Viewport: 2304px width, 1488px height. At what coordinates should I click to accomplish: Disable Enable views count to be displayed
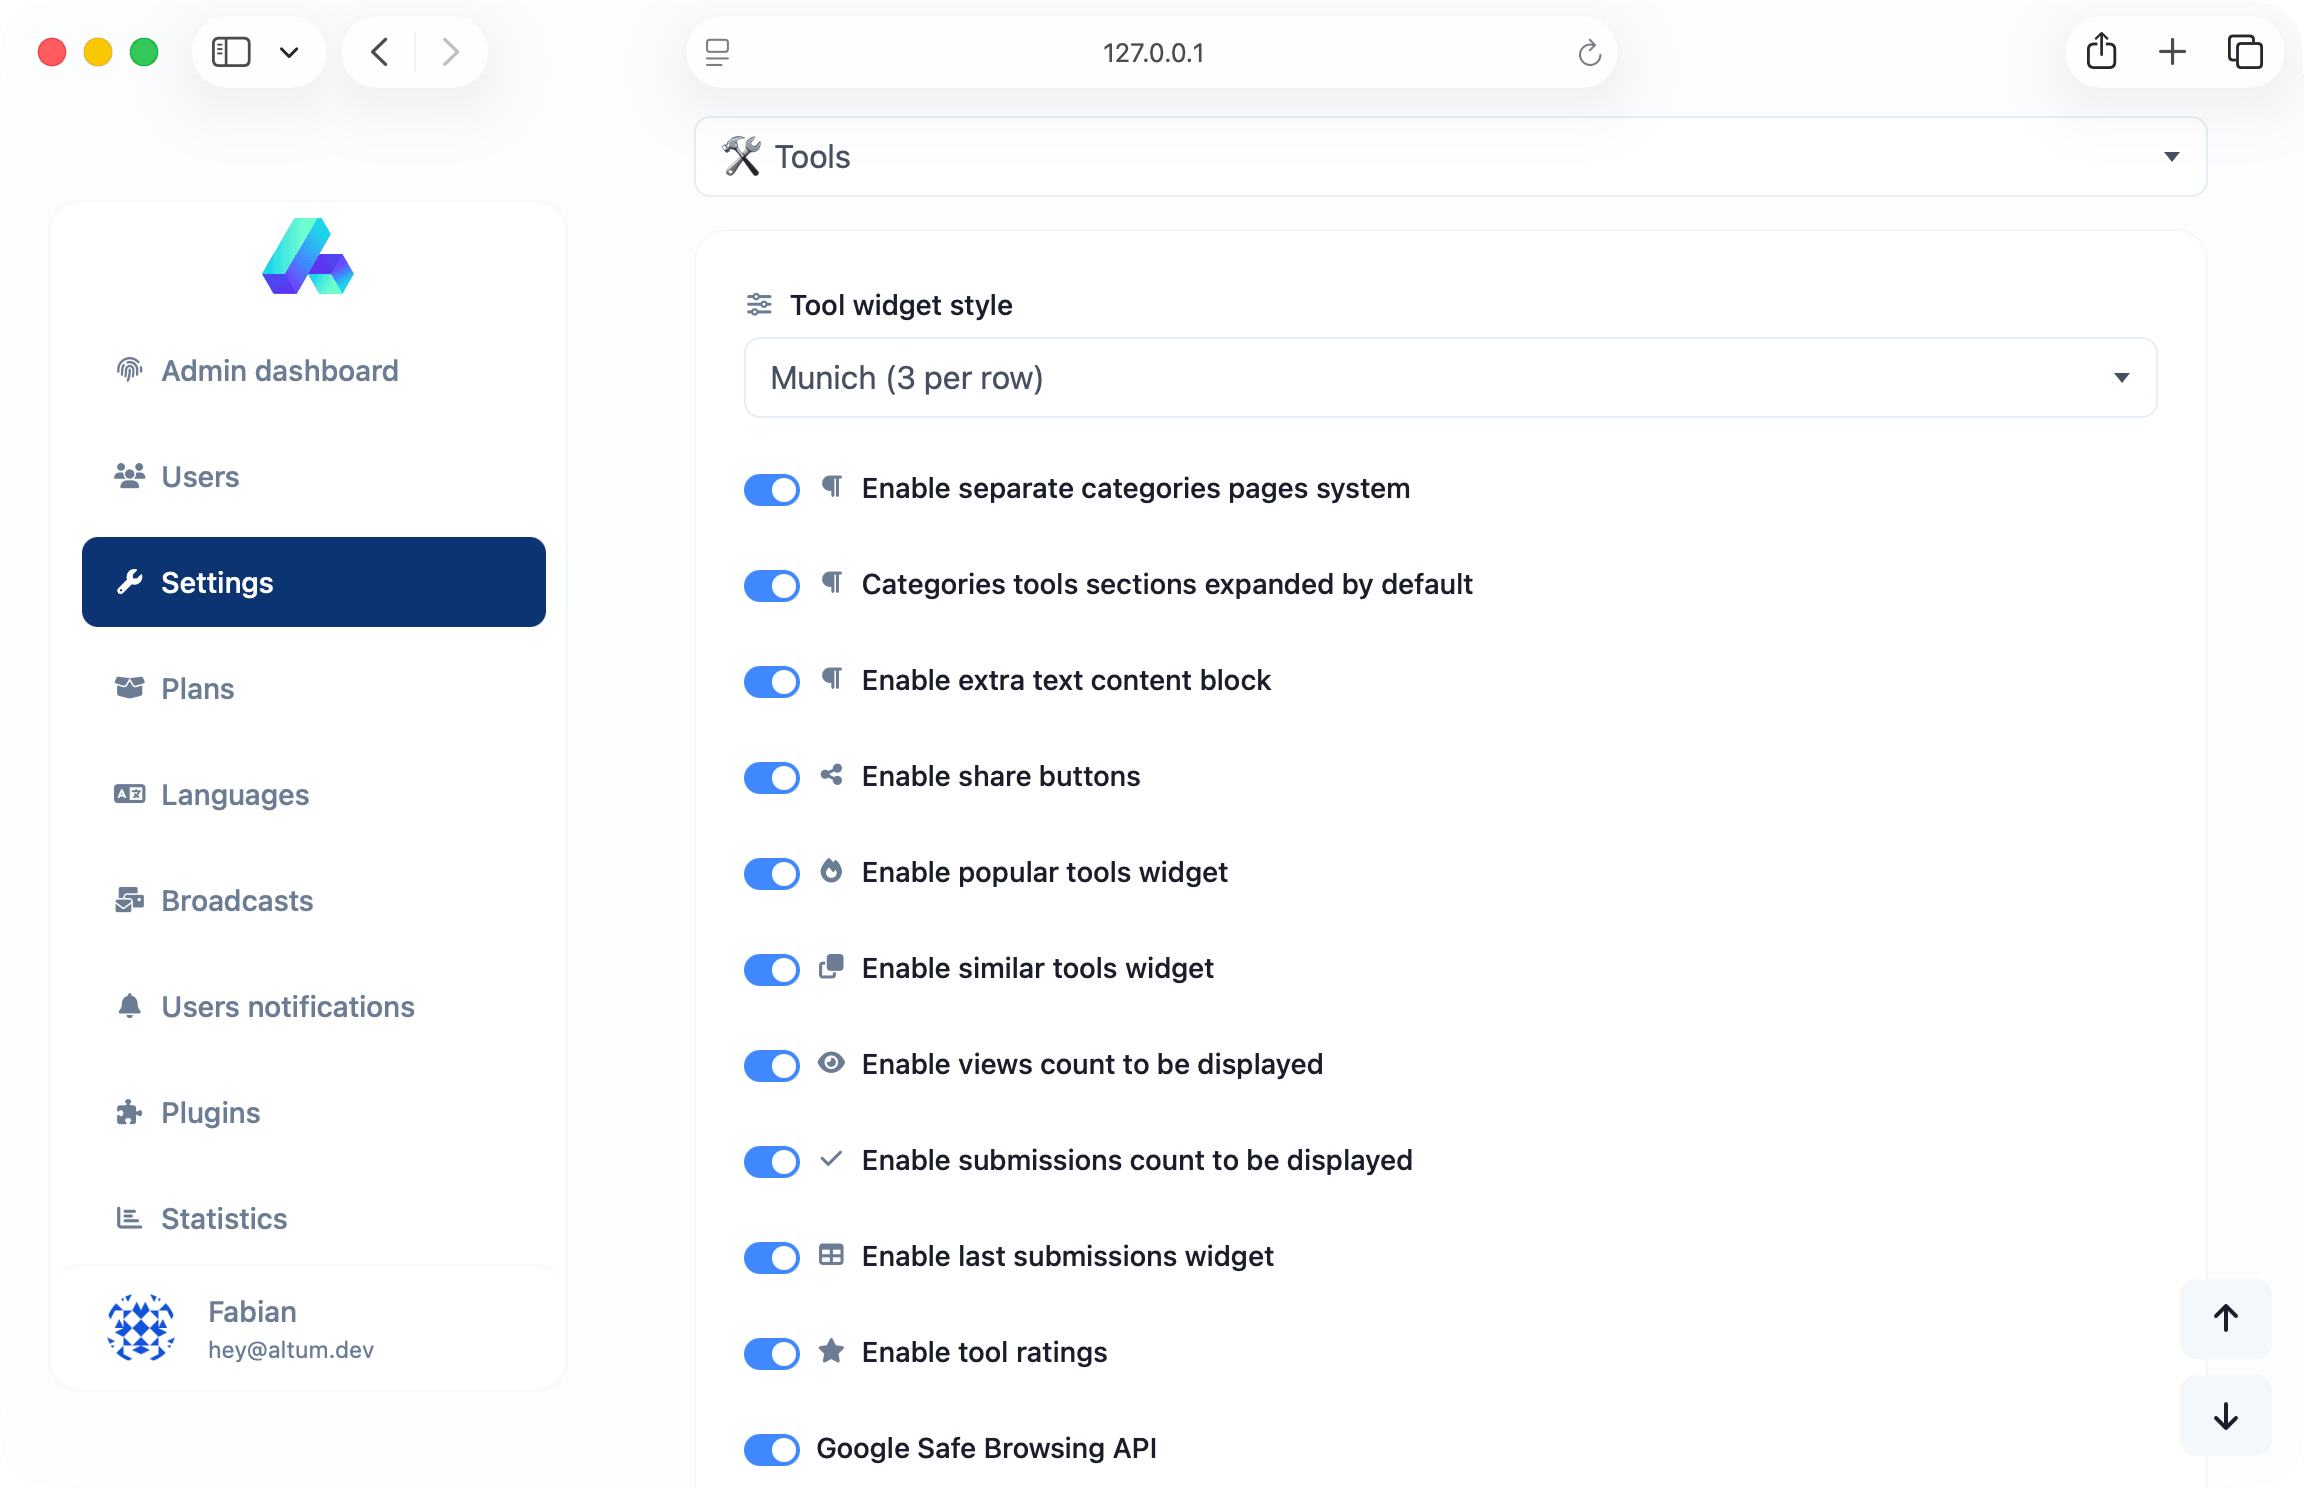(x=772, y=1065)
